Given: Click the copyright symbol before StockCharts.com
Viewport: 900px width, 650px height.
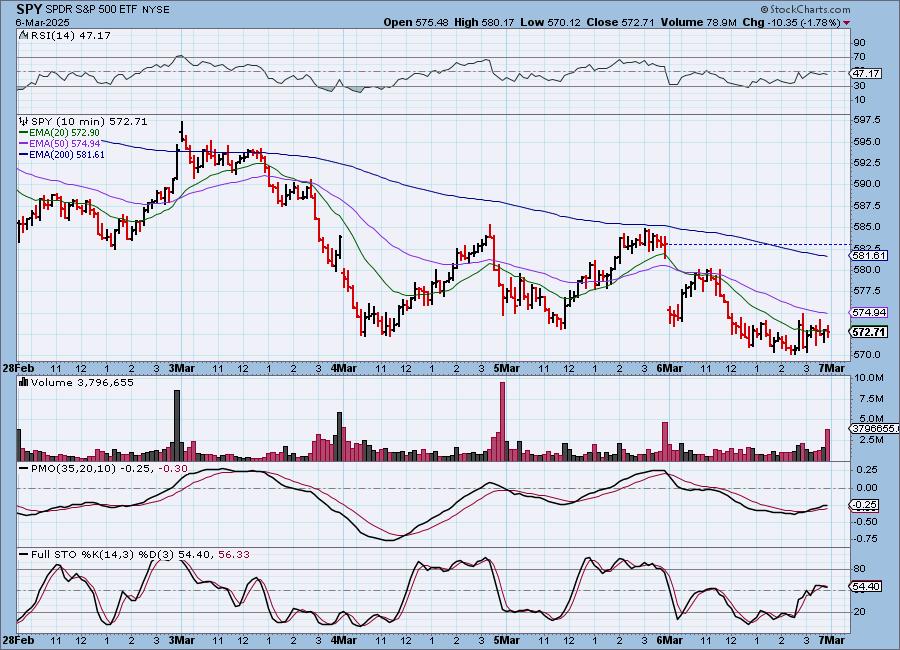Looking at the screenshot, I should [x=765, y=10].
